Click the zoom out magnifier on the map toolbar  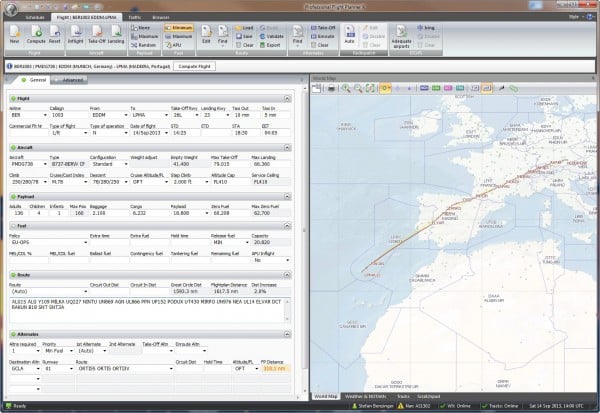pos(357,88)
